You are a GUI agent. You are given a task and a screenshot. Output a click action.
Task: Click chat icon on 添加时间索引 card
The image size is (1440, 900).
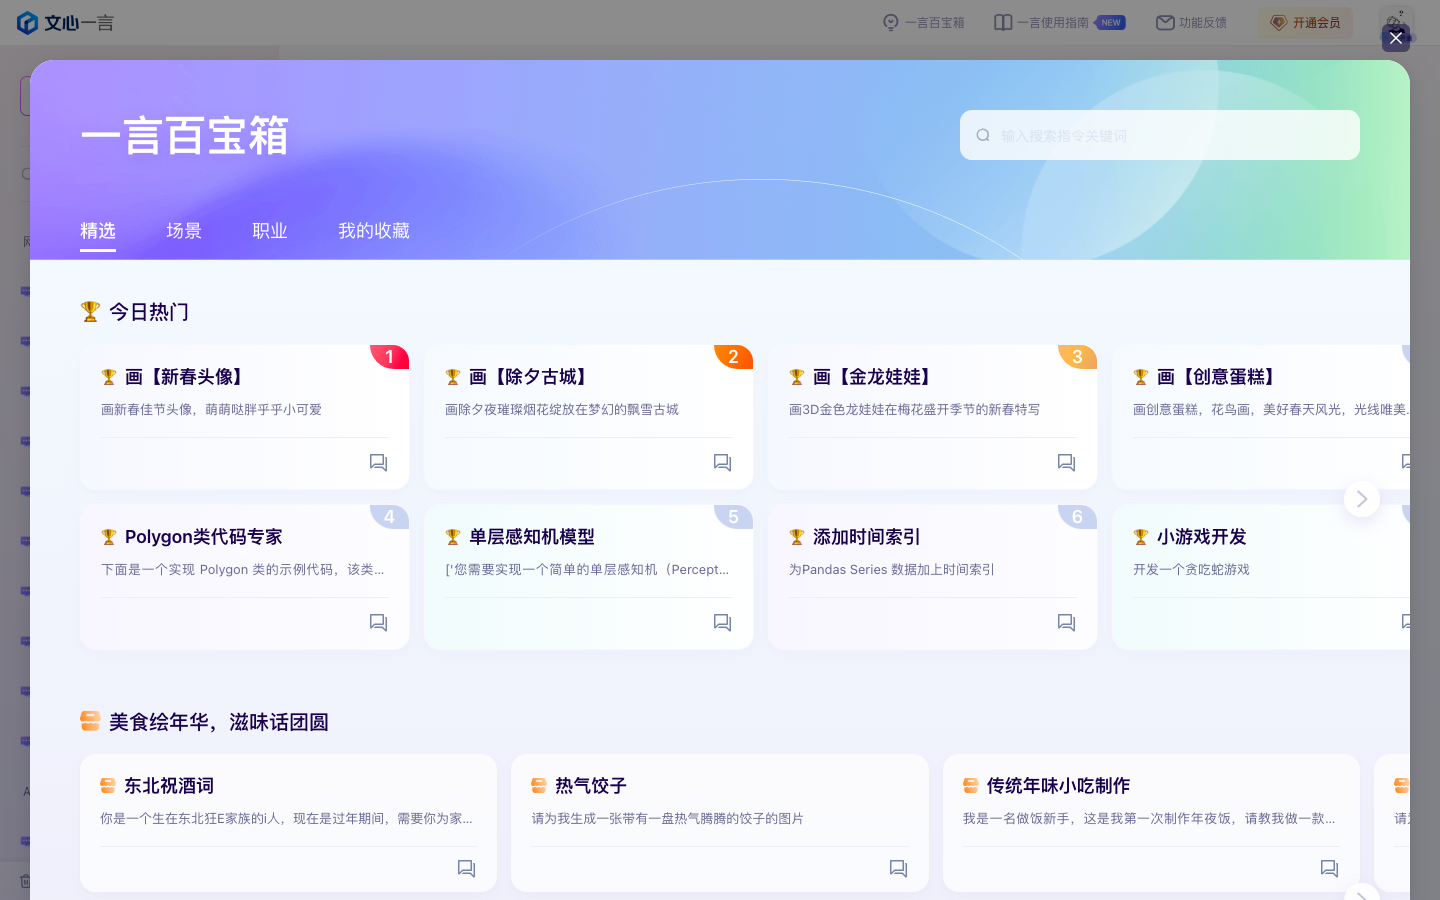tap(1066, 622)
